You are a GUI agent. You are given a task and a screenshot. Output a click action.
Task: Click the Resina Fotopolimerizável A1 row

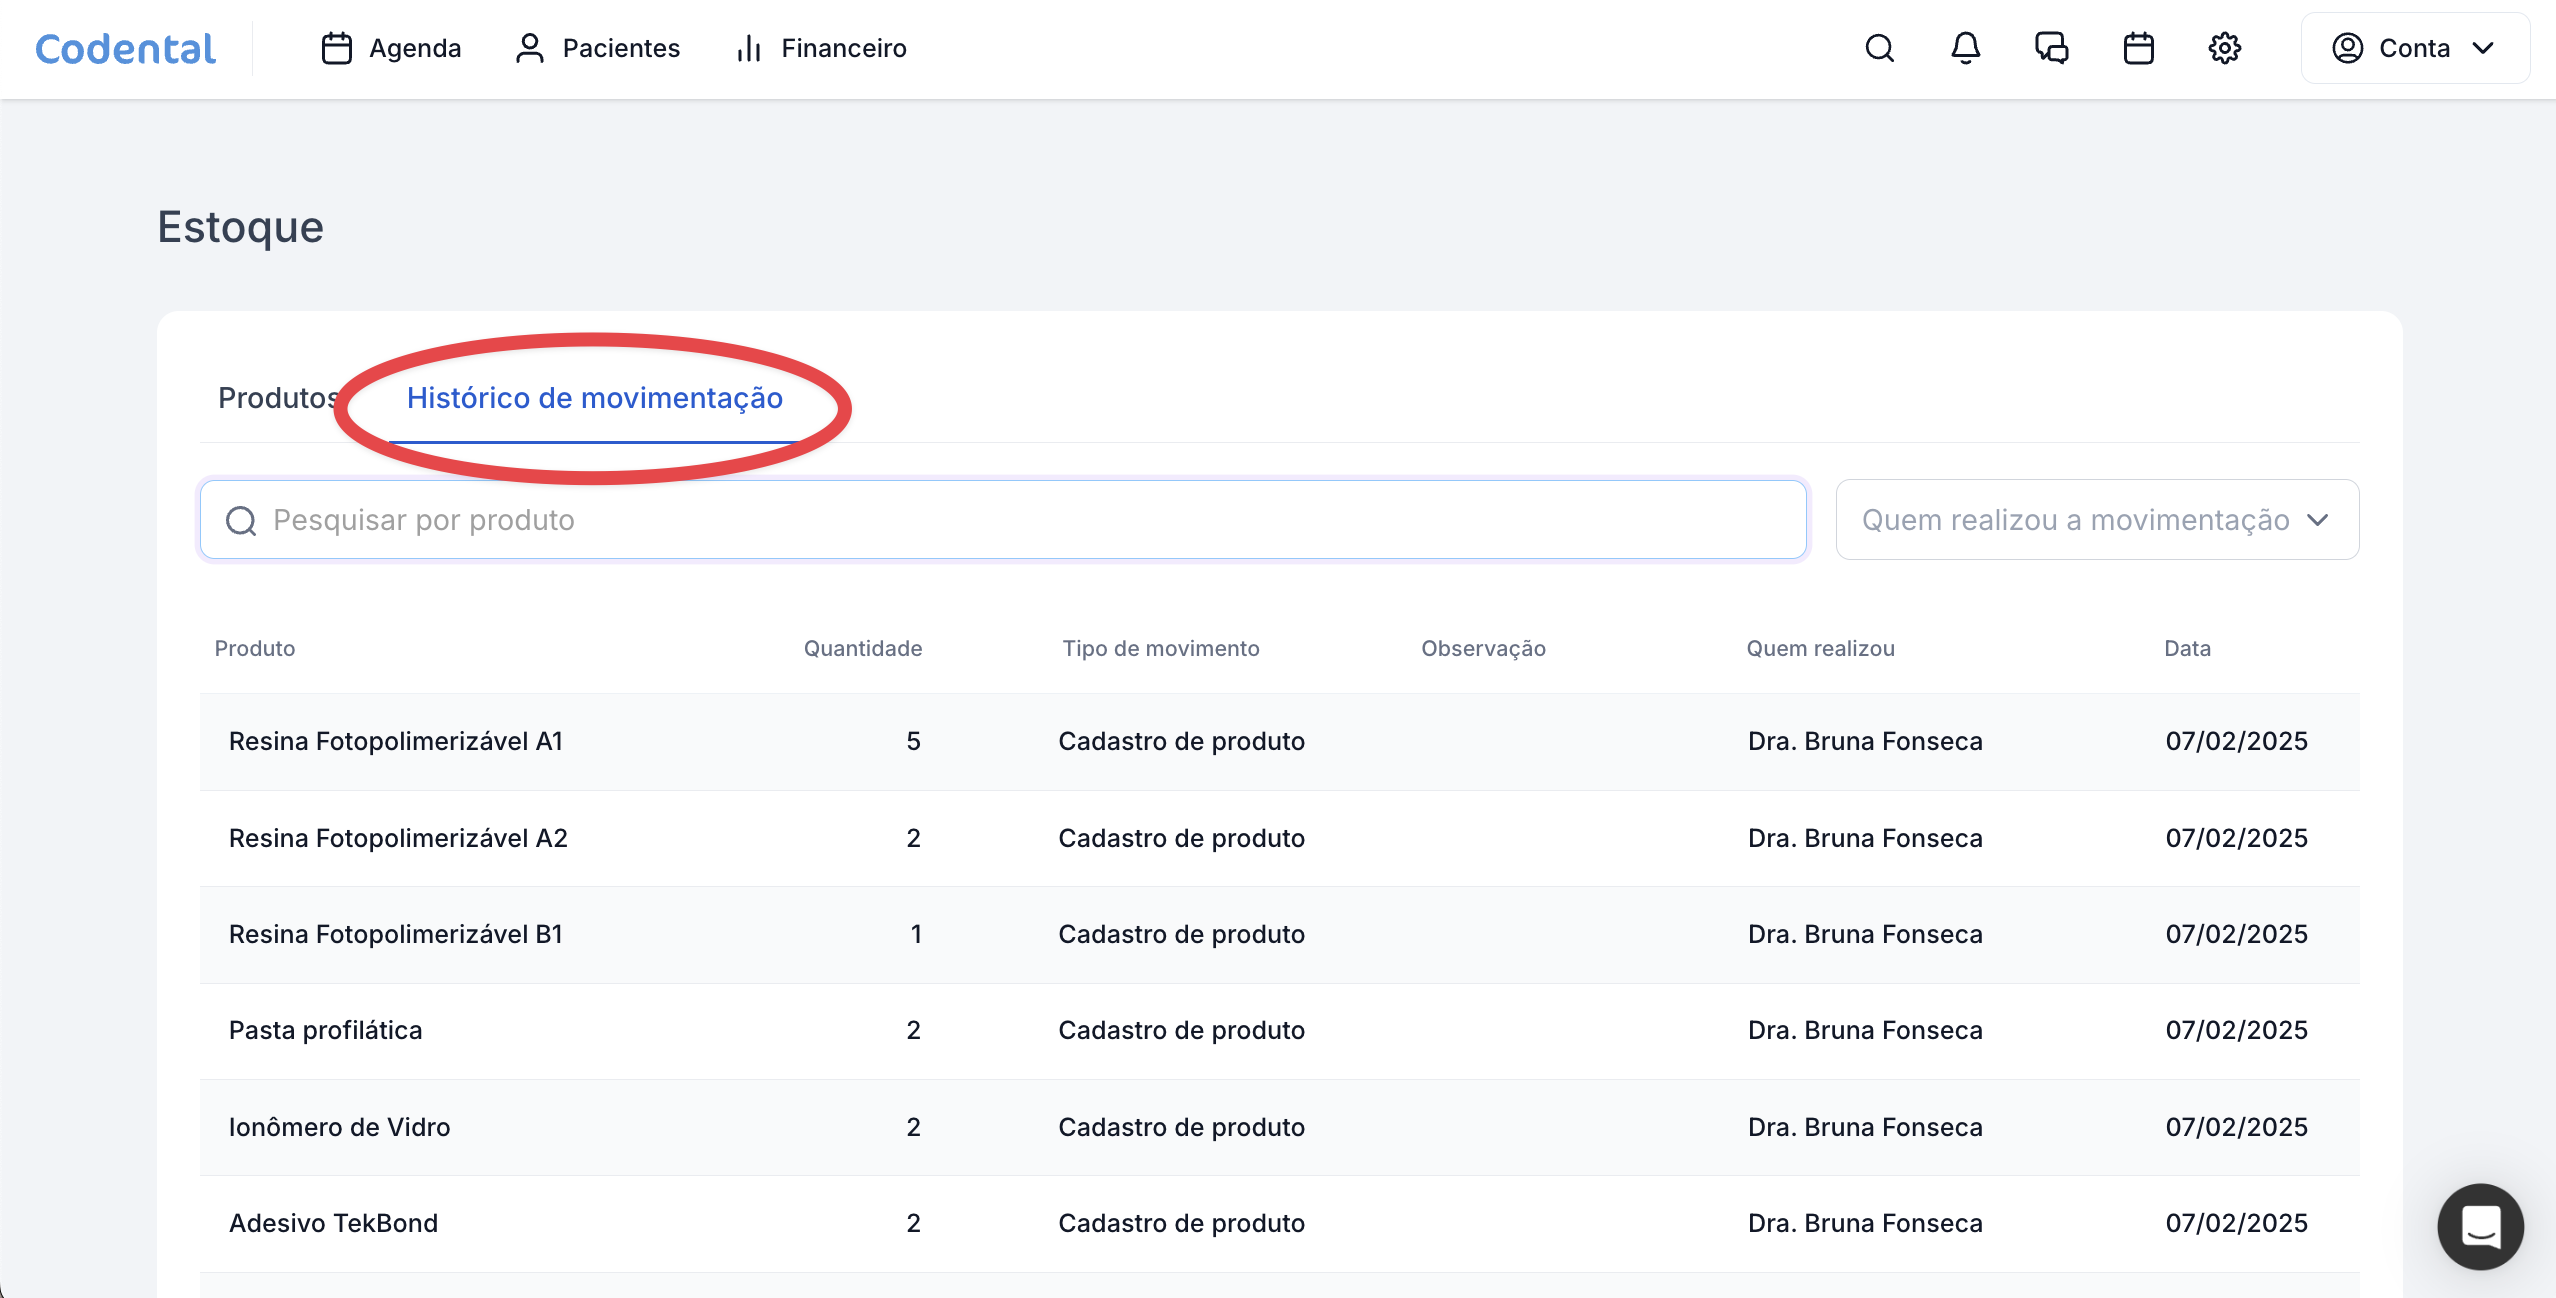(396, 741)
